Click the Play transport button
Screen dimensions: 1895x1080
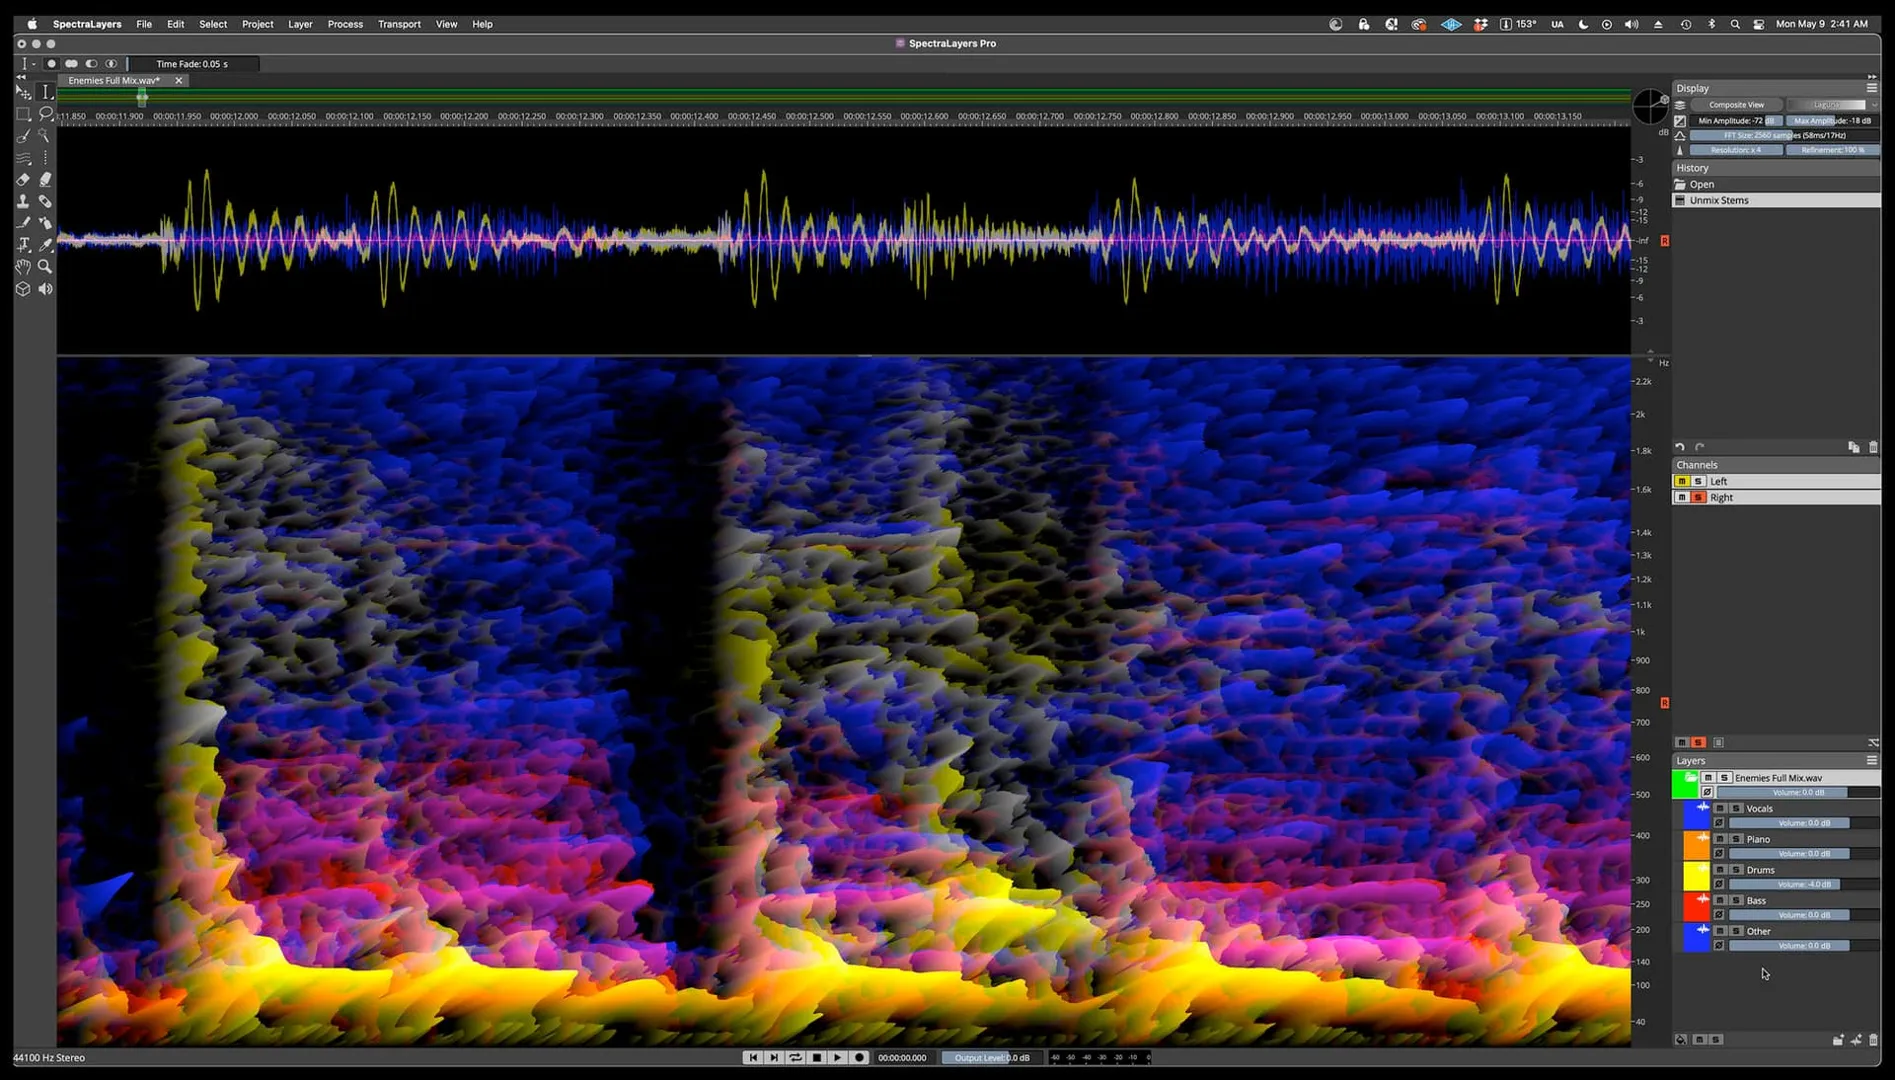[838, 1057]
